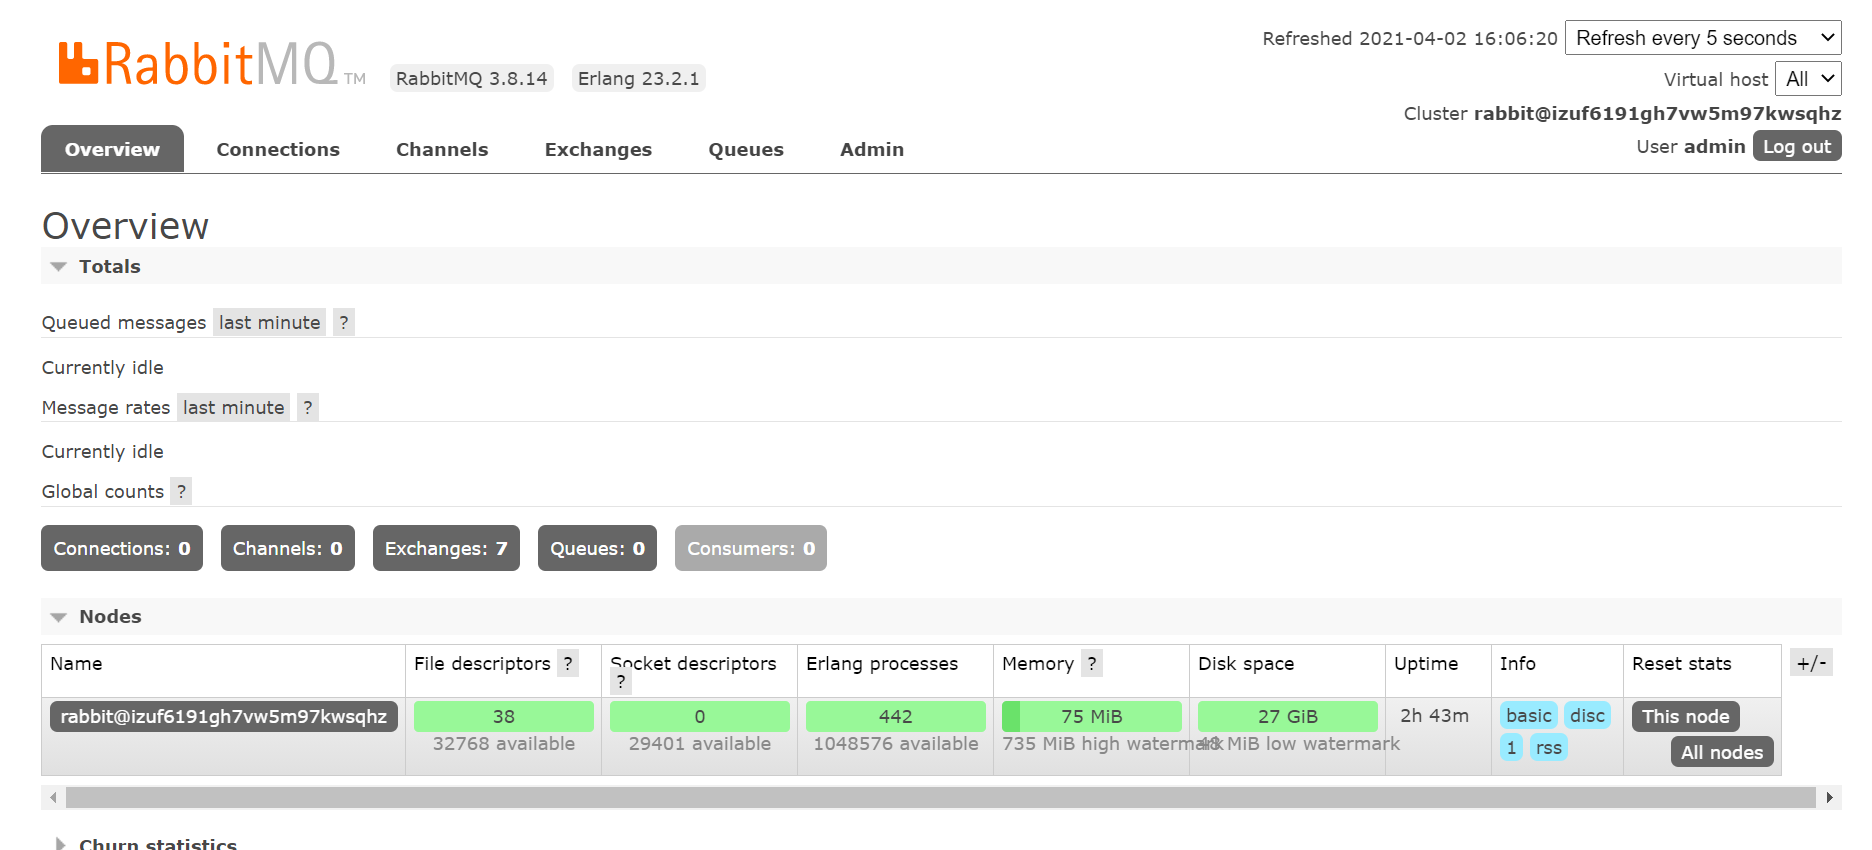The image size is (1872, 850).
Task: Click the horizontal scrollbar thumb
Action: click(x=940, y=797)
